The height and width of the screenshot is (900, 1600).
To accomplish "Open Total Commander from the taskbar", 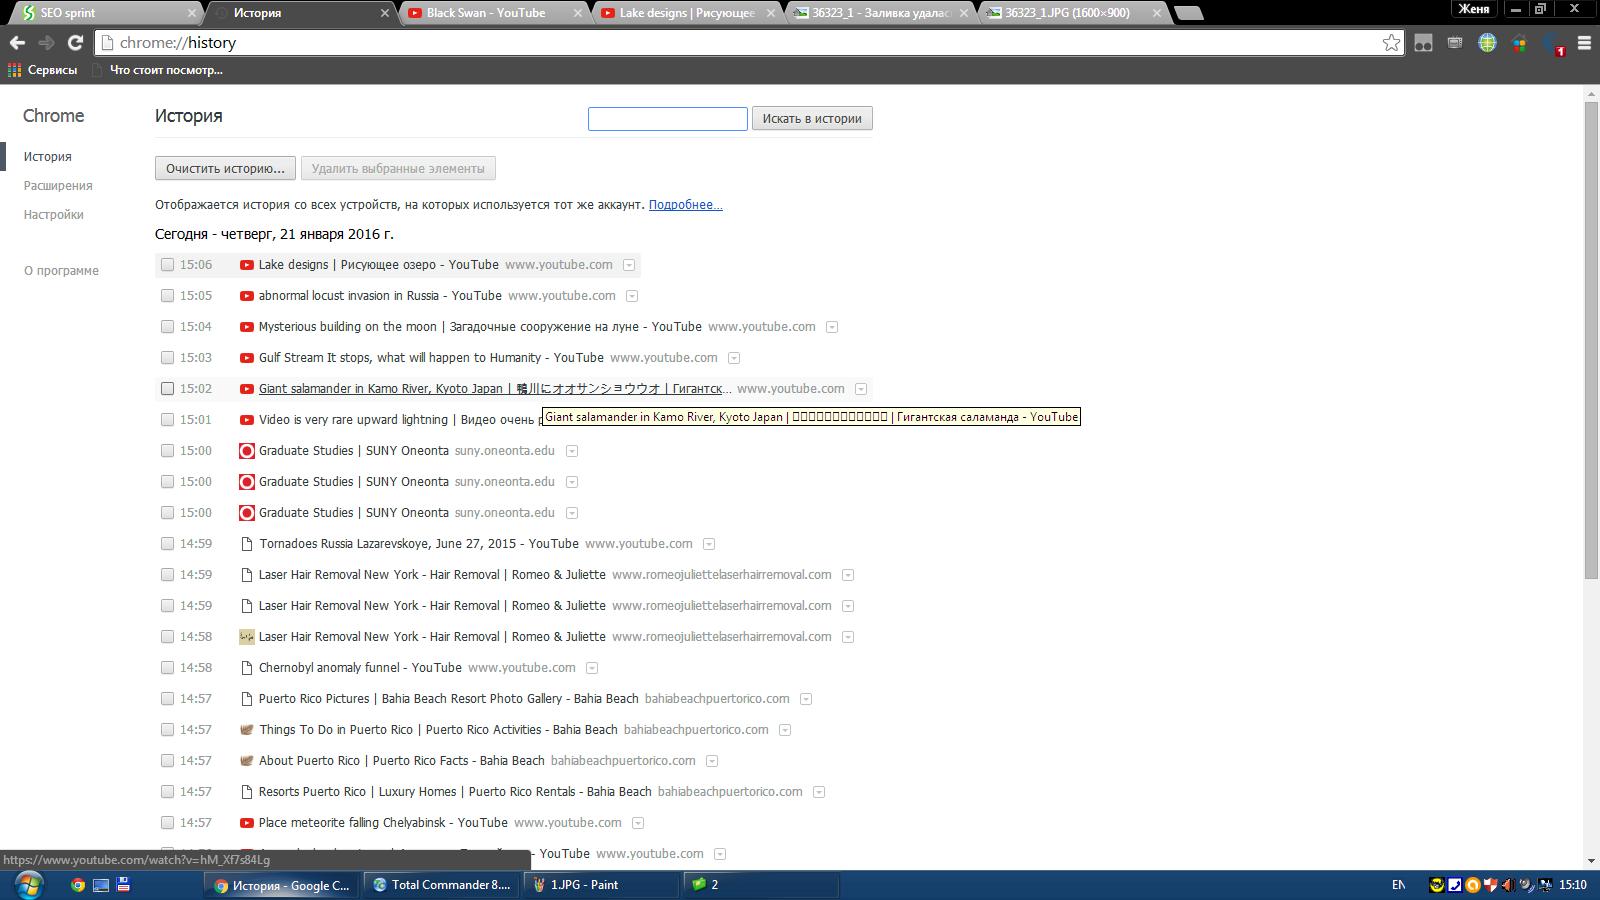I will pyautogui.click(x=441, y=885).
